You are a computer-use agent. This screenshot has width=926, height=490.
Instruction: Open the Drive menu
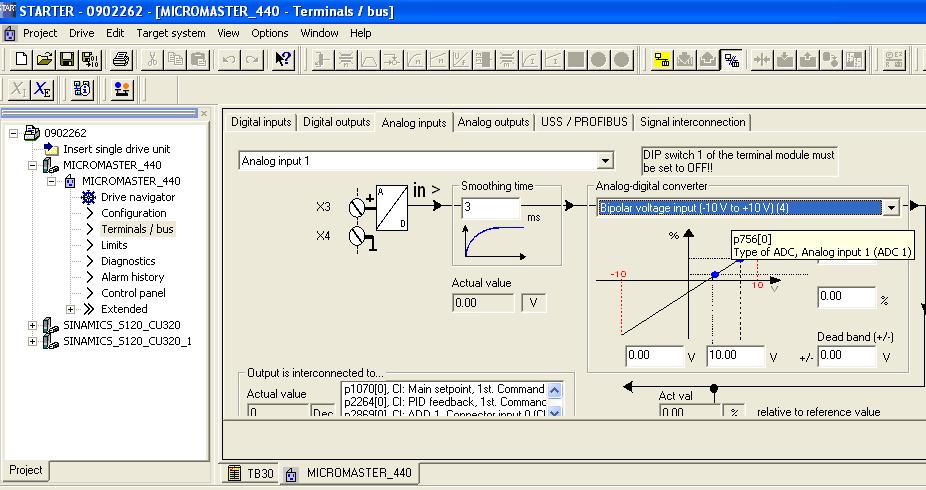click(x=81, y=33)
